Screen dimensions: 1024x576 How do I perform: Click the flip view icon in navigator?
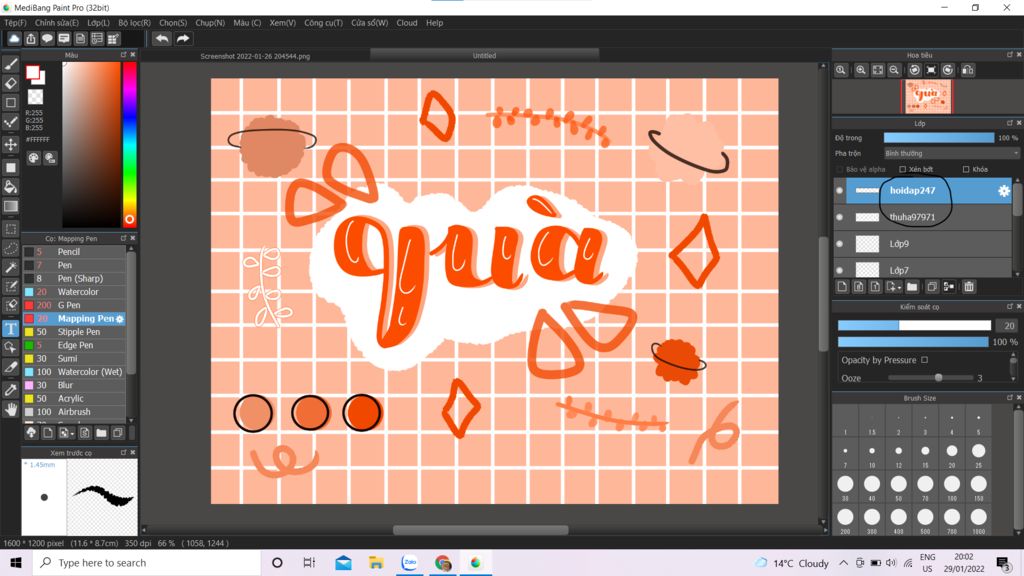[968, 70]
